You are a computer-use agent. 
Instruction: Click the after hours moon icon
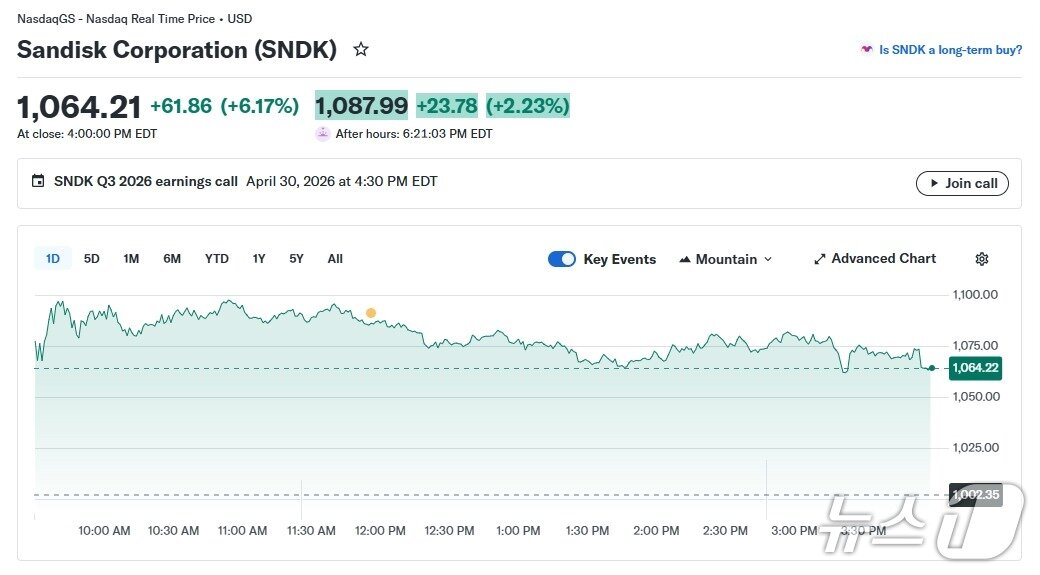pyautogui.click(x=322, y=133)
